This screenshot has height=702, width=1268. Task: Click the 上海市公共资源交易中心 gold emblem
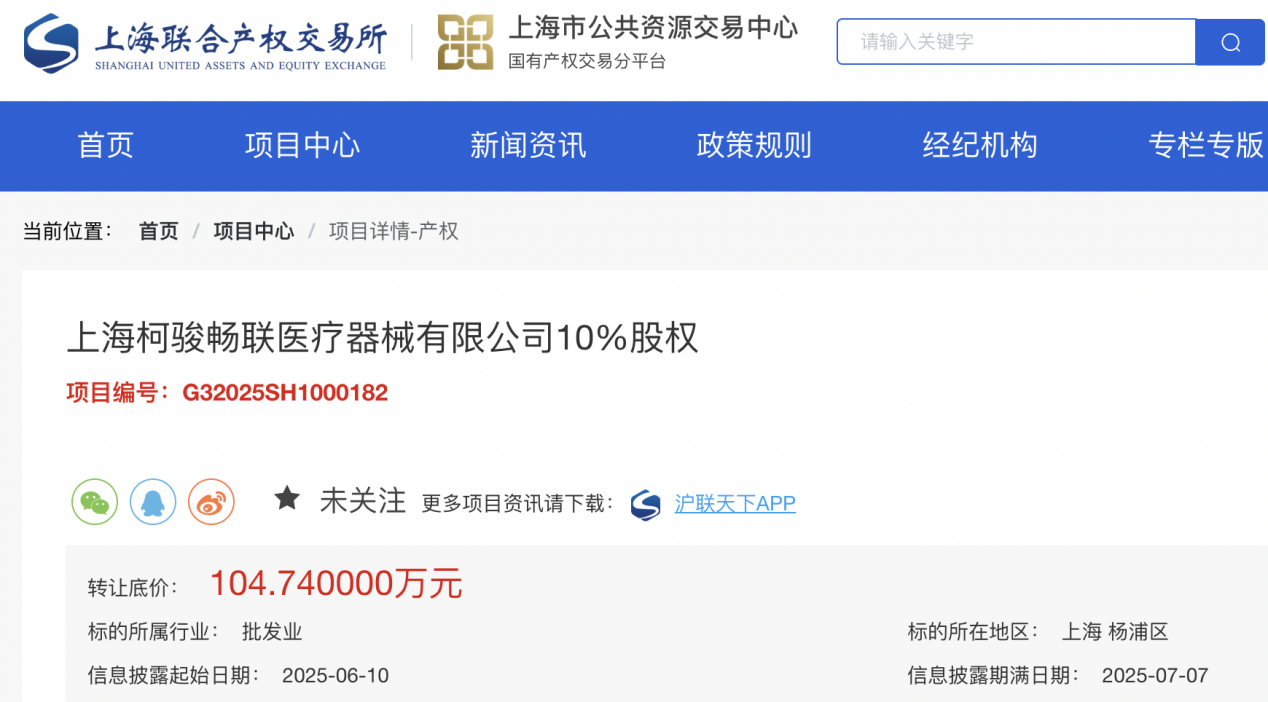tap(465, 43)
